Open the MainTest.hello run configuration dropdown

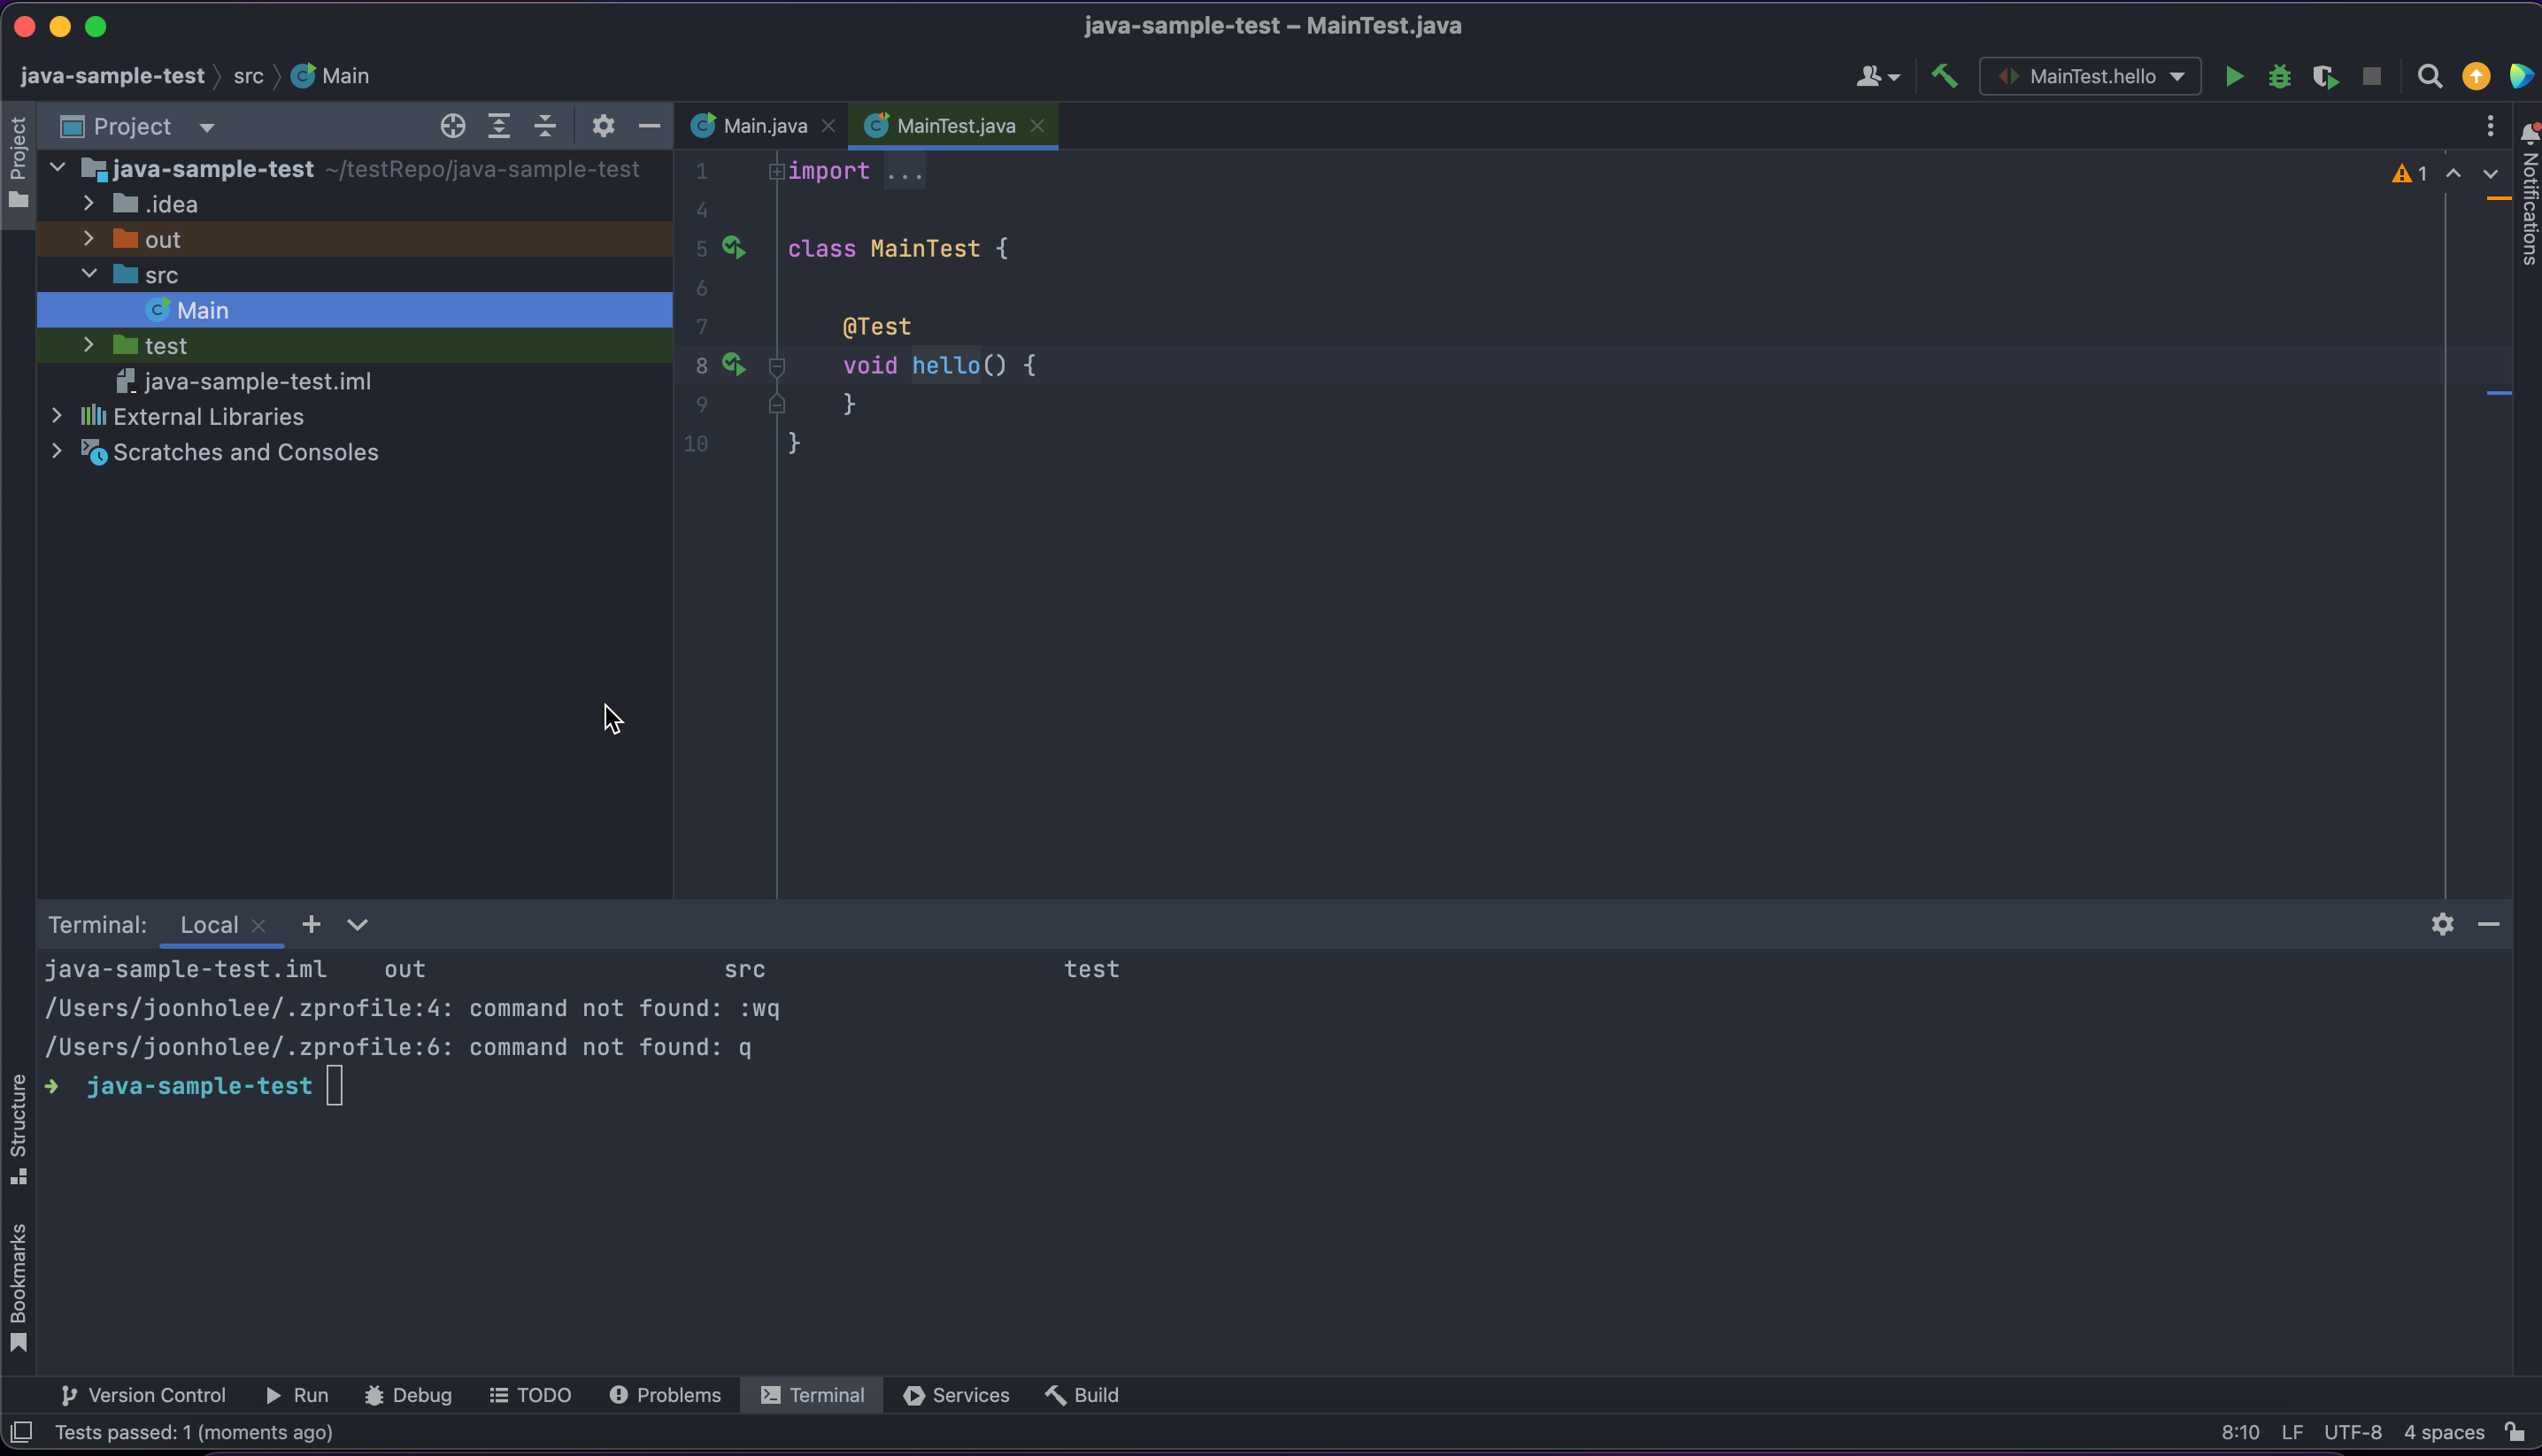2090,77
